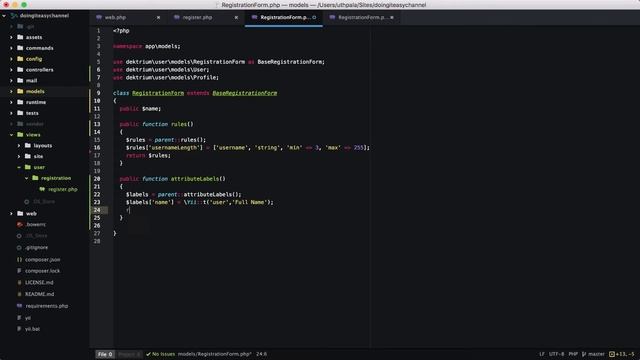This screenshot has width=640, height=360.
Task: Click line number 13 in the gutter
Action: click(97, 124)
